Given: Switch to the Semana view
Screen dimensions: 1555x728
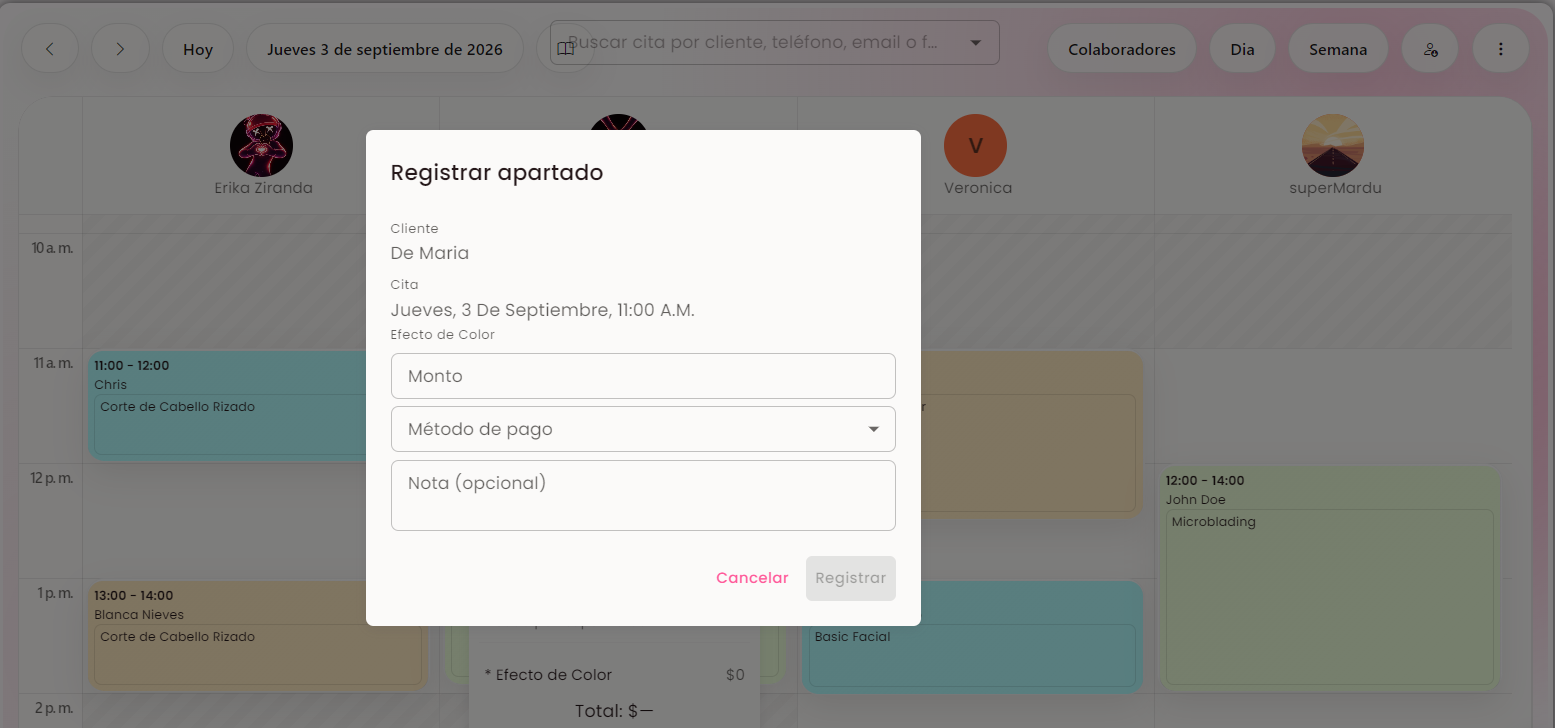Looking at the screenshot, I should pyautogui.click(x=1338, y=49).
